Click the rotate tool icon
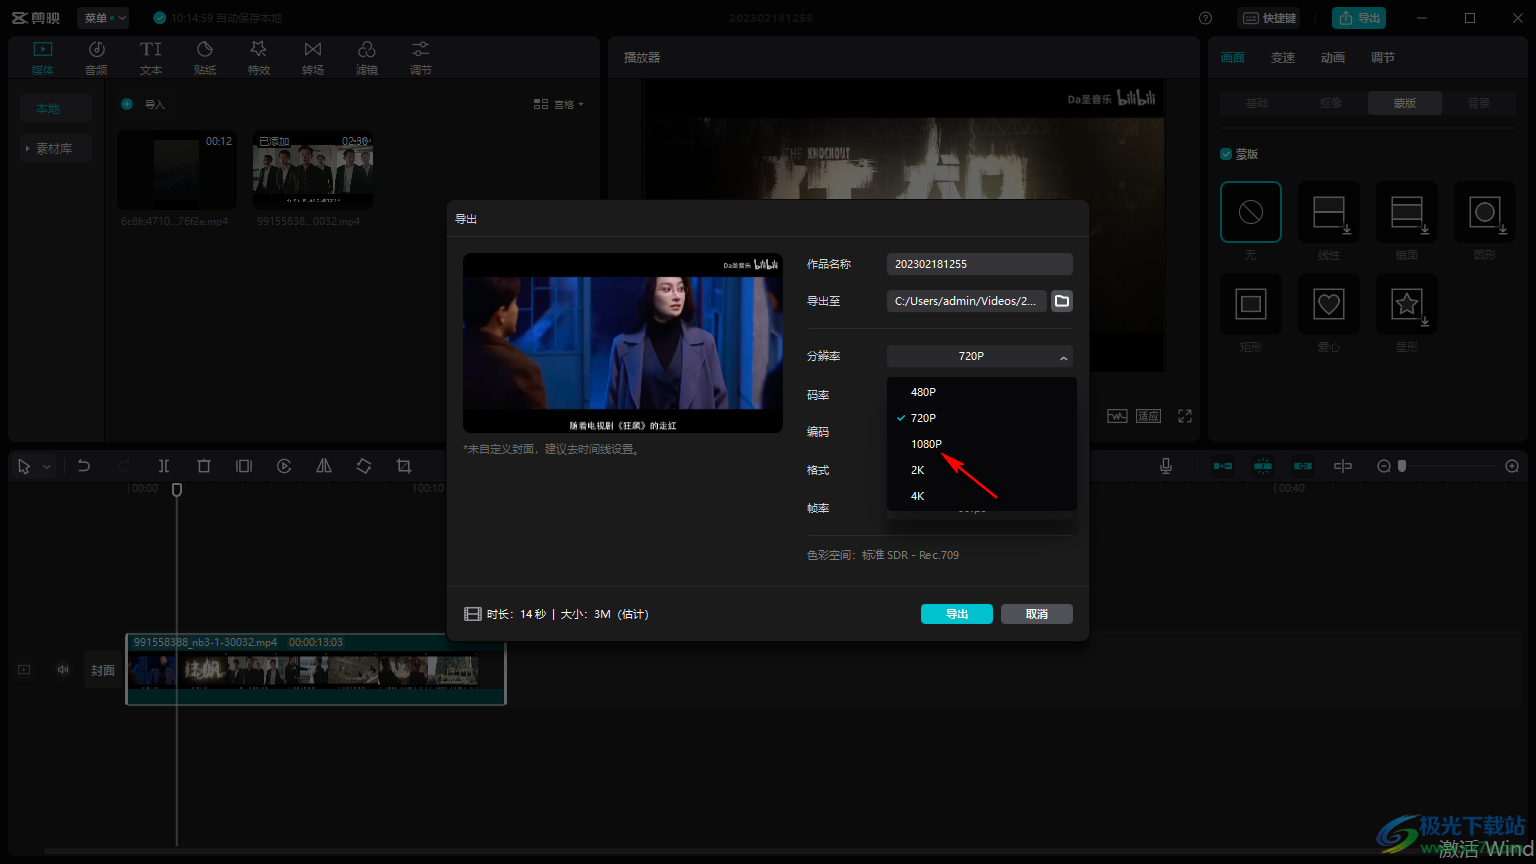1536x864 pixels. (x=364, y=466)
